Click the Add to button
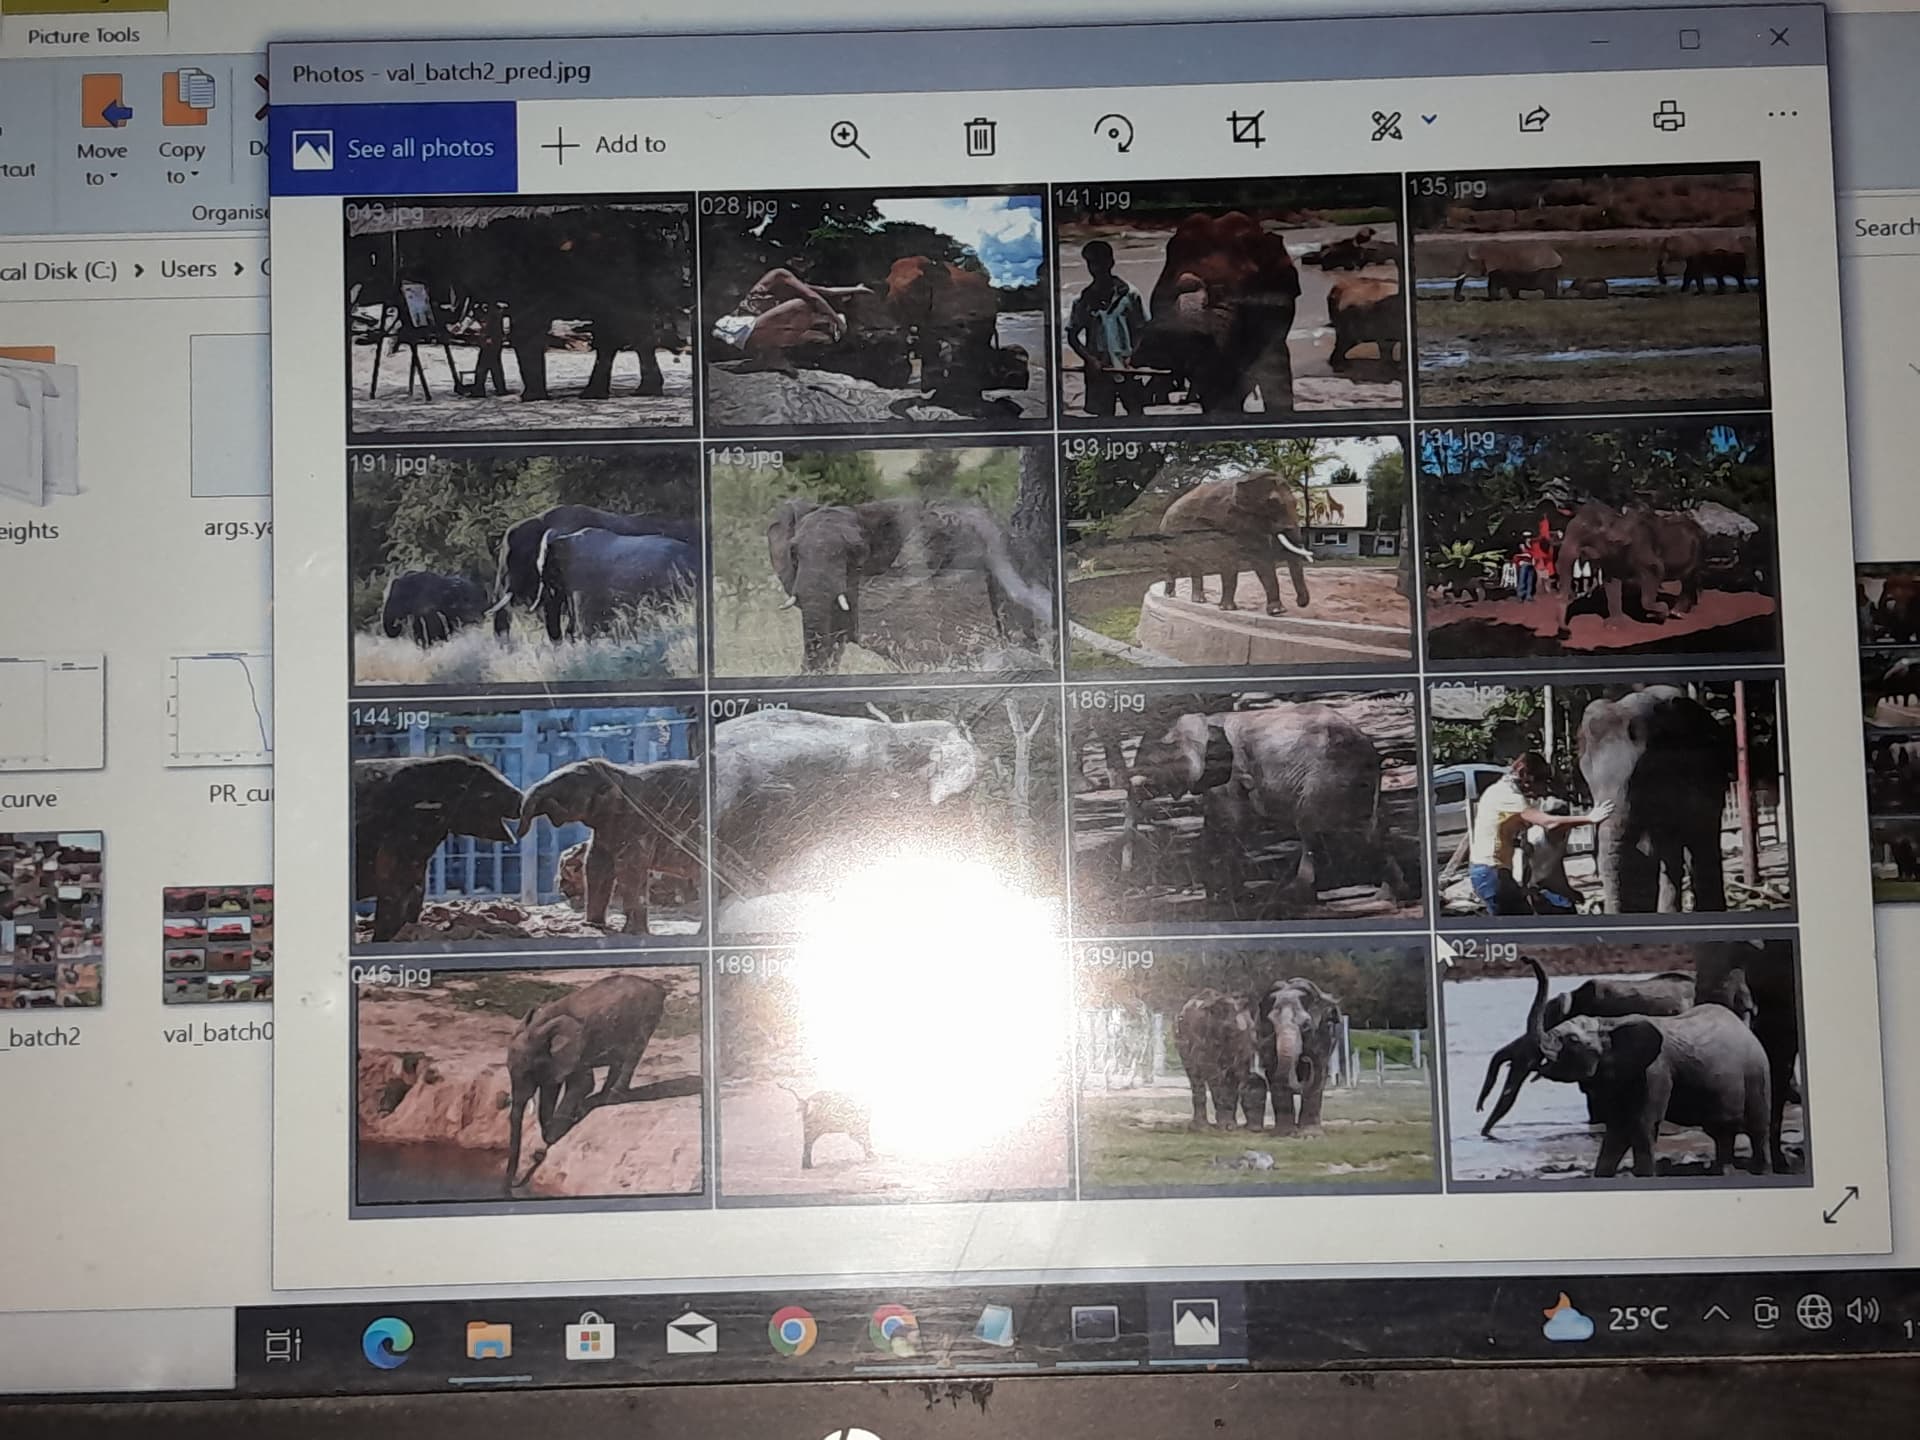This screenshot has width=1920, height=1440. coord(604,144)
